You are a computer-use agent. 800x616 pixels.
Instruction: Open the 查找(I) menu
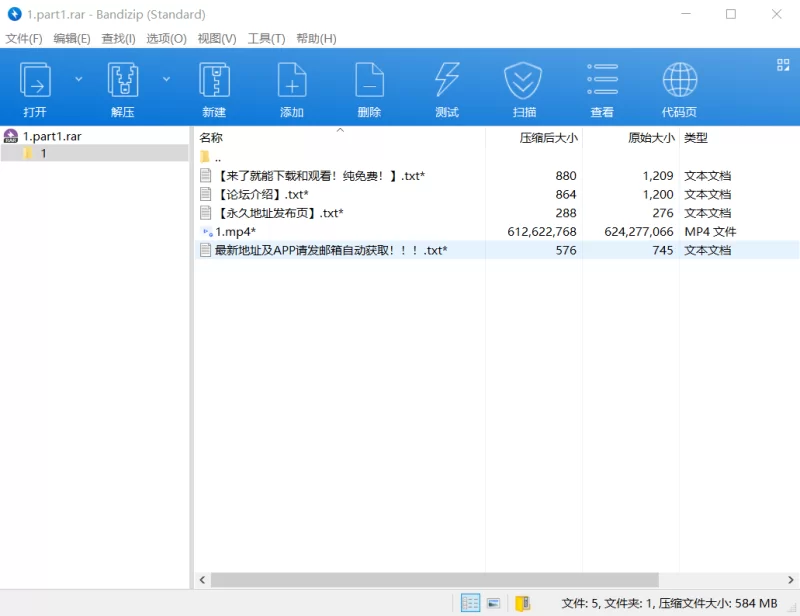[118, 39]
